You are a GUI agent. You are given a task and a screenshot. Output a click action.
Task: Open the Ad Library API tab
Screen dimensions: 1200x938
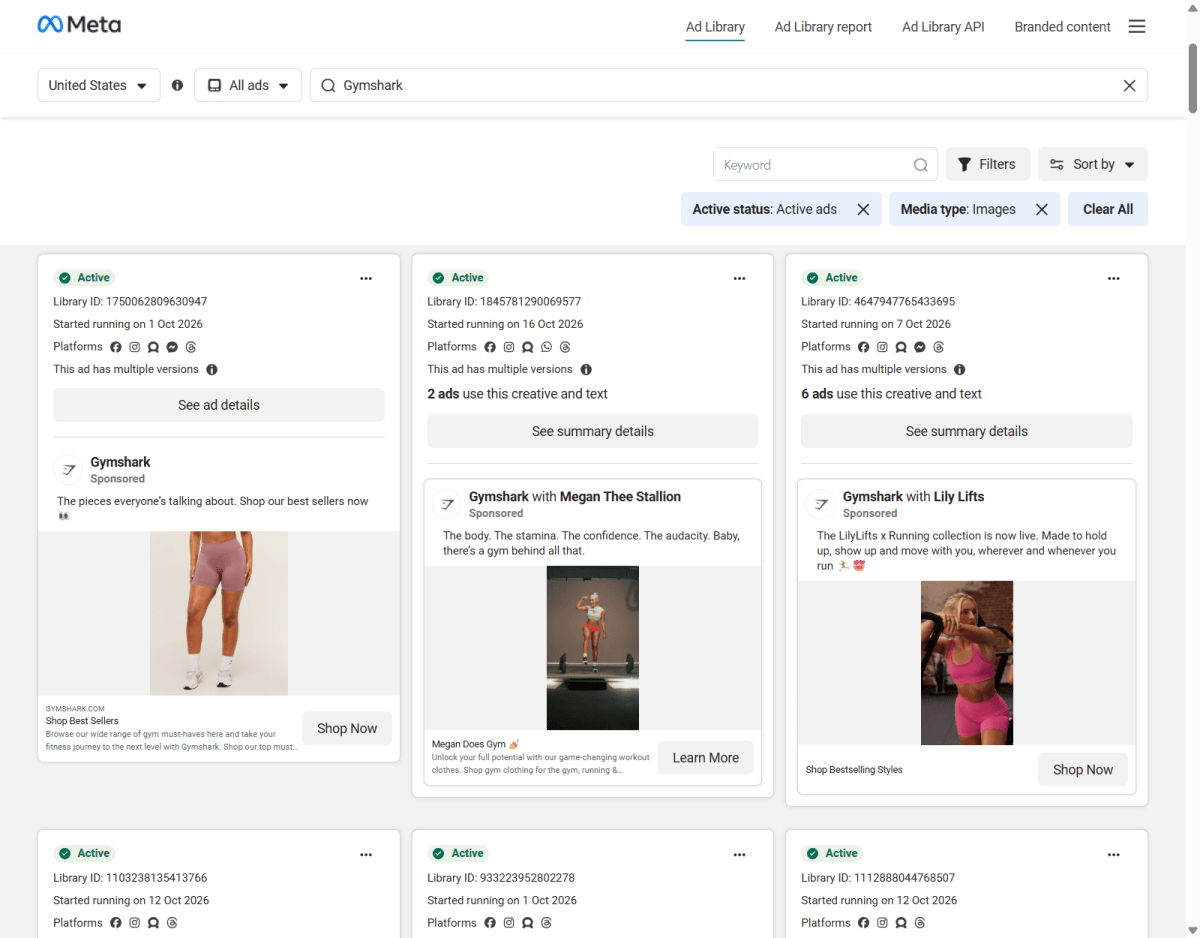pos(943,27)
